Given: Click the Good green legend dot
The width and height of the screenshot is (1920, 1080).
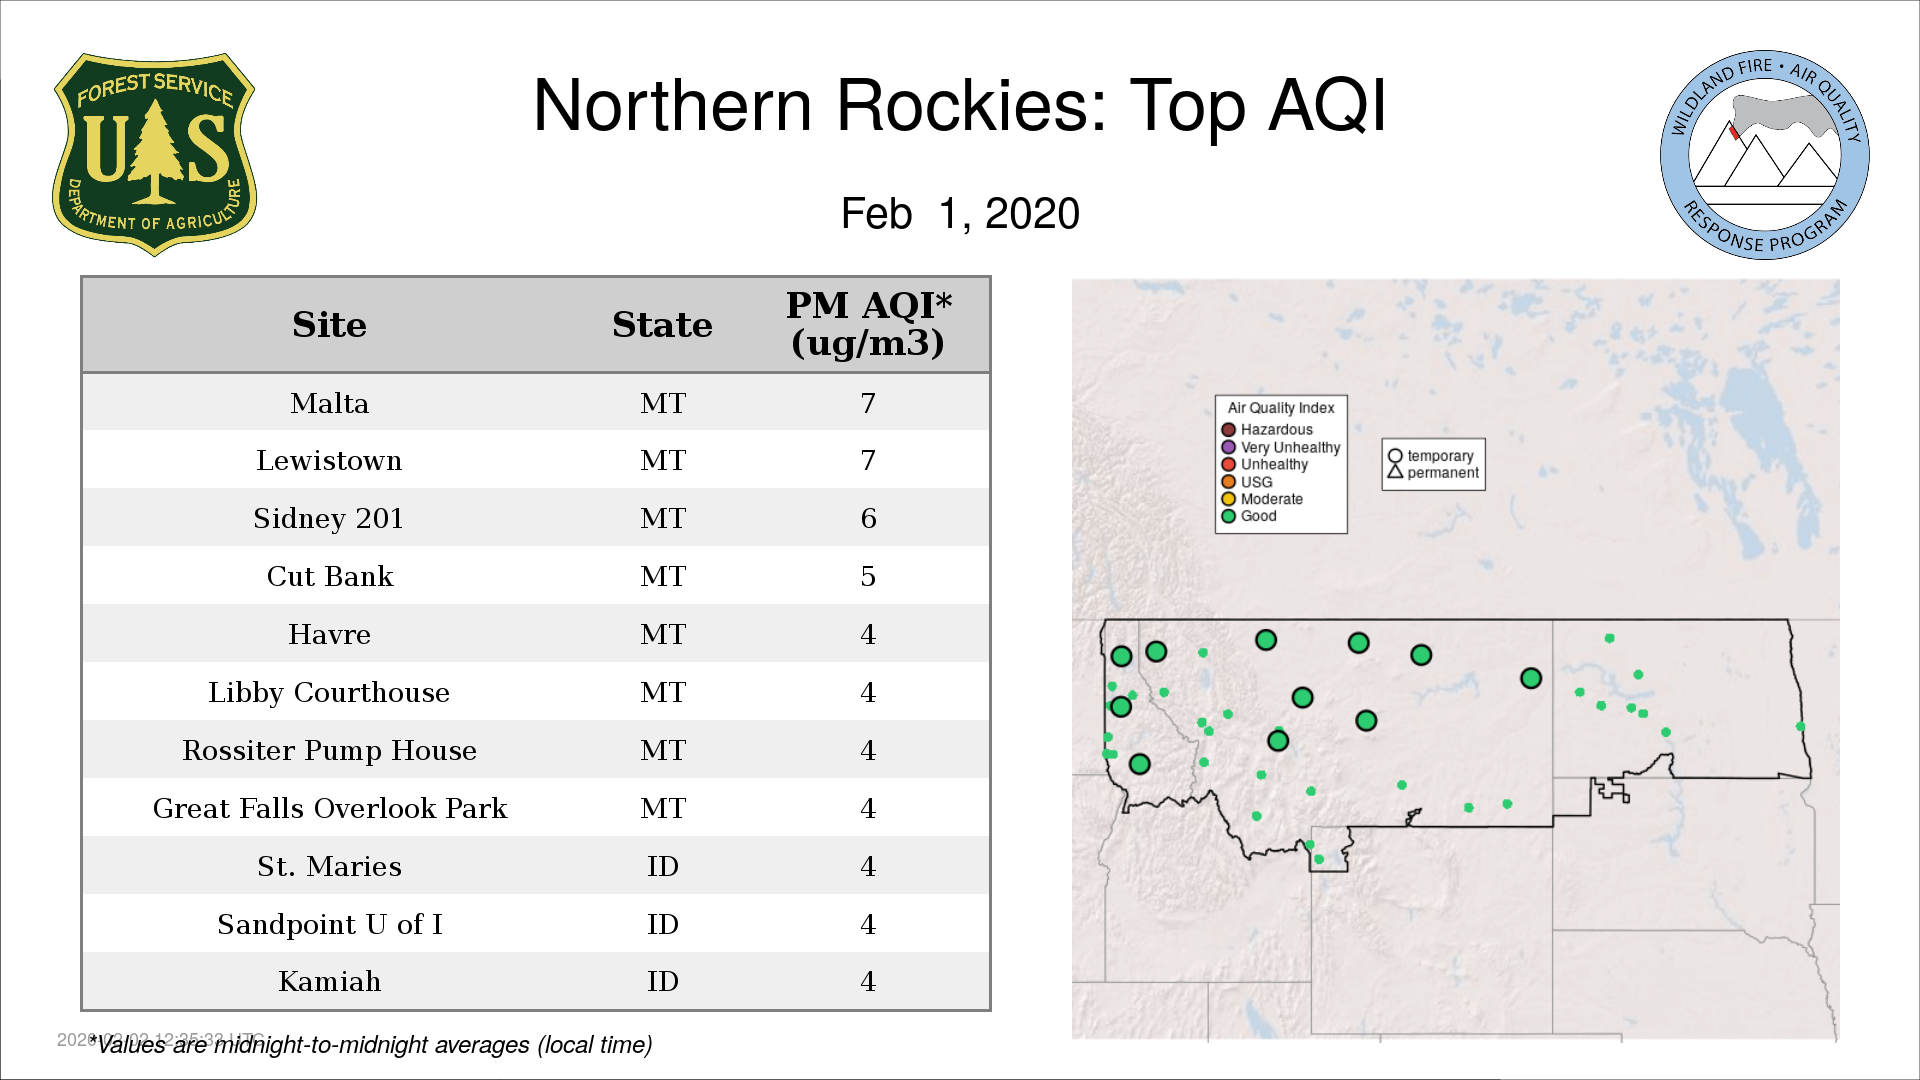Looking at the screenshot, I should tap(1229, 516).
